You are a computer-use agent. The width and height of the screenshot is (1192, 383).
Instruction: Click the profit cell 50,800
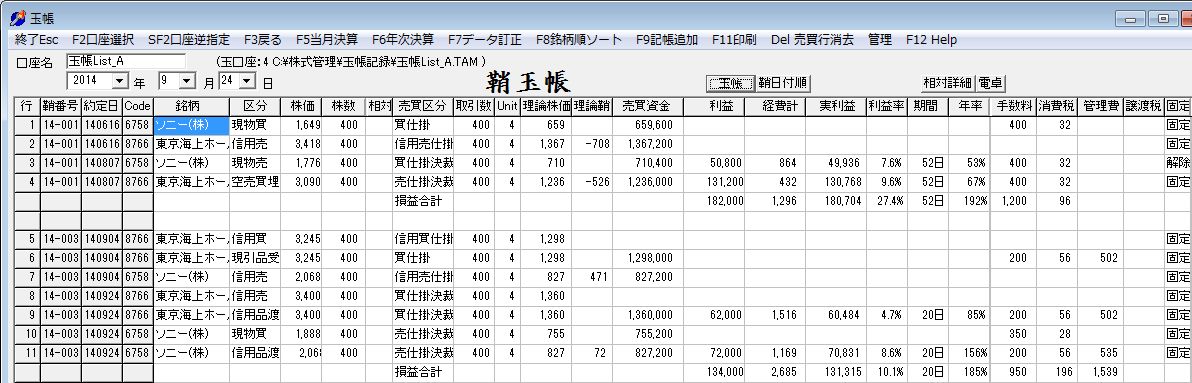pos(714,163)
